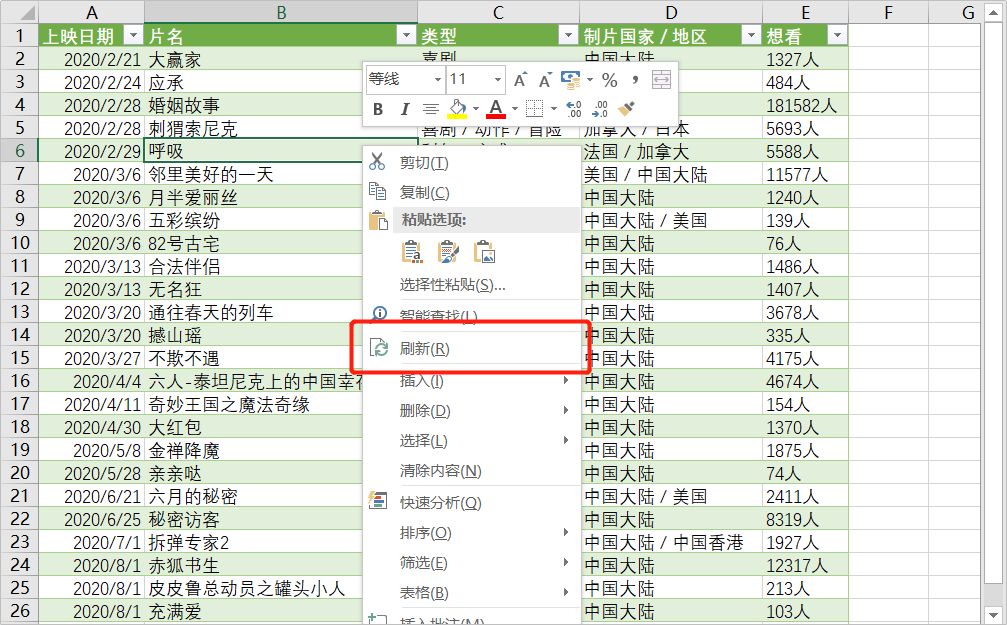1007x625 pixels.
Task: Choose 清除内容(N) clear contents
Action: pos(470,471)
